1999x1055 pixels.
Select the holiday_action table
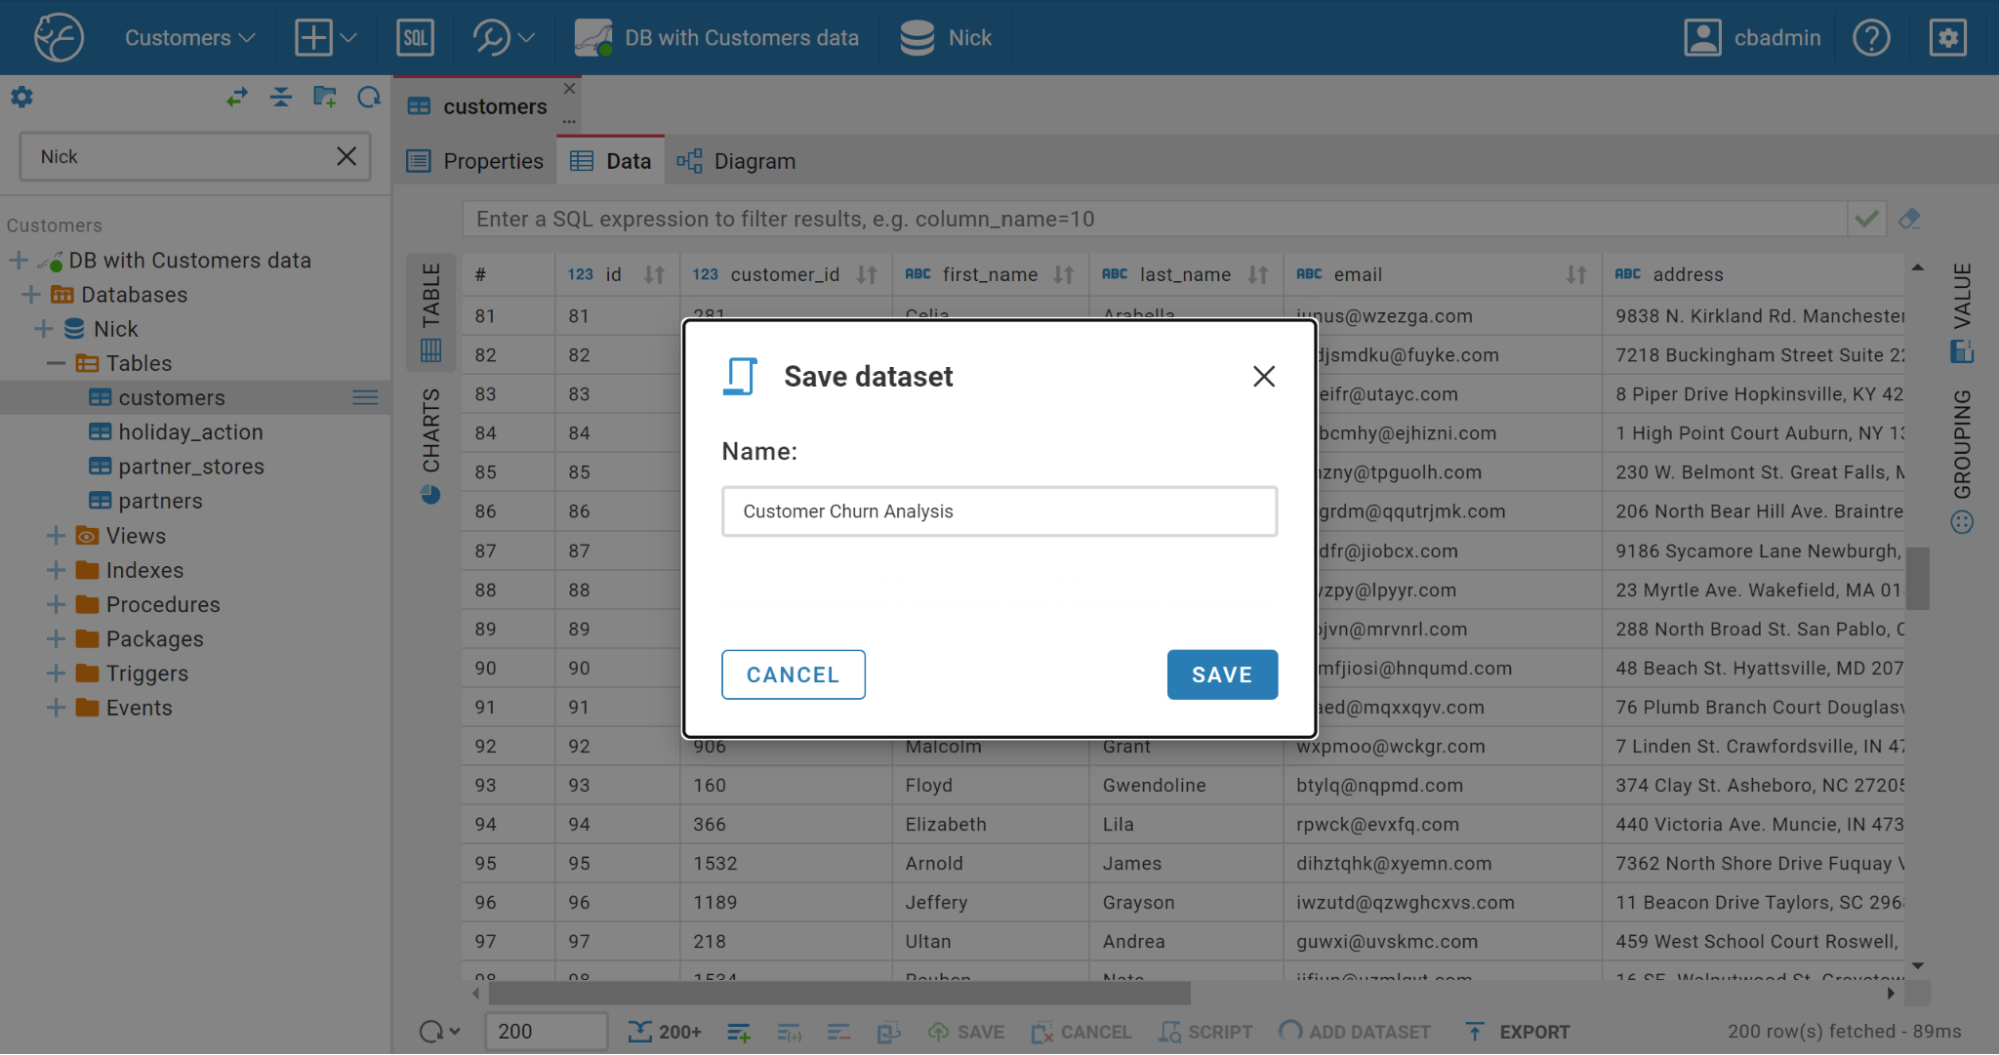[190, 432]
